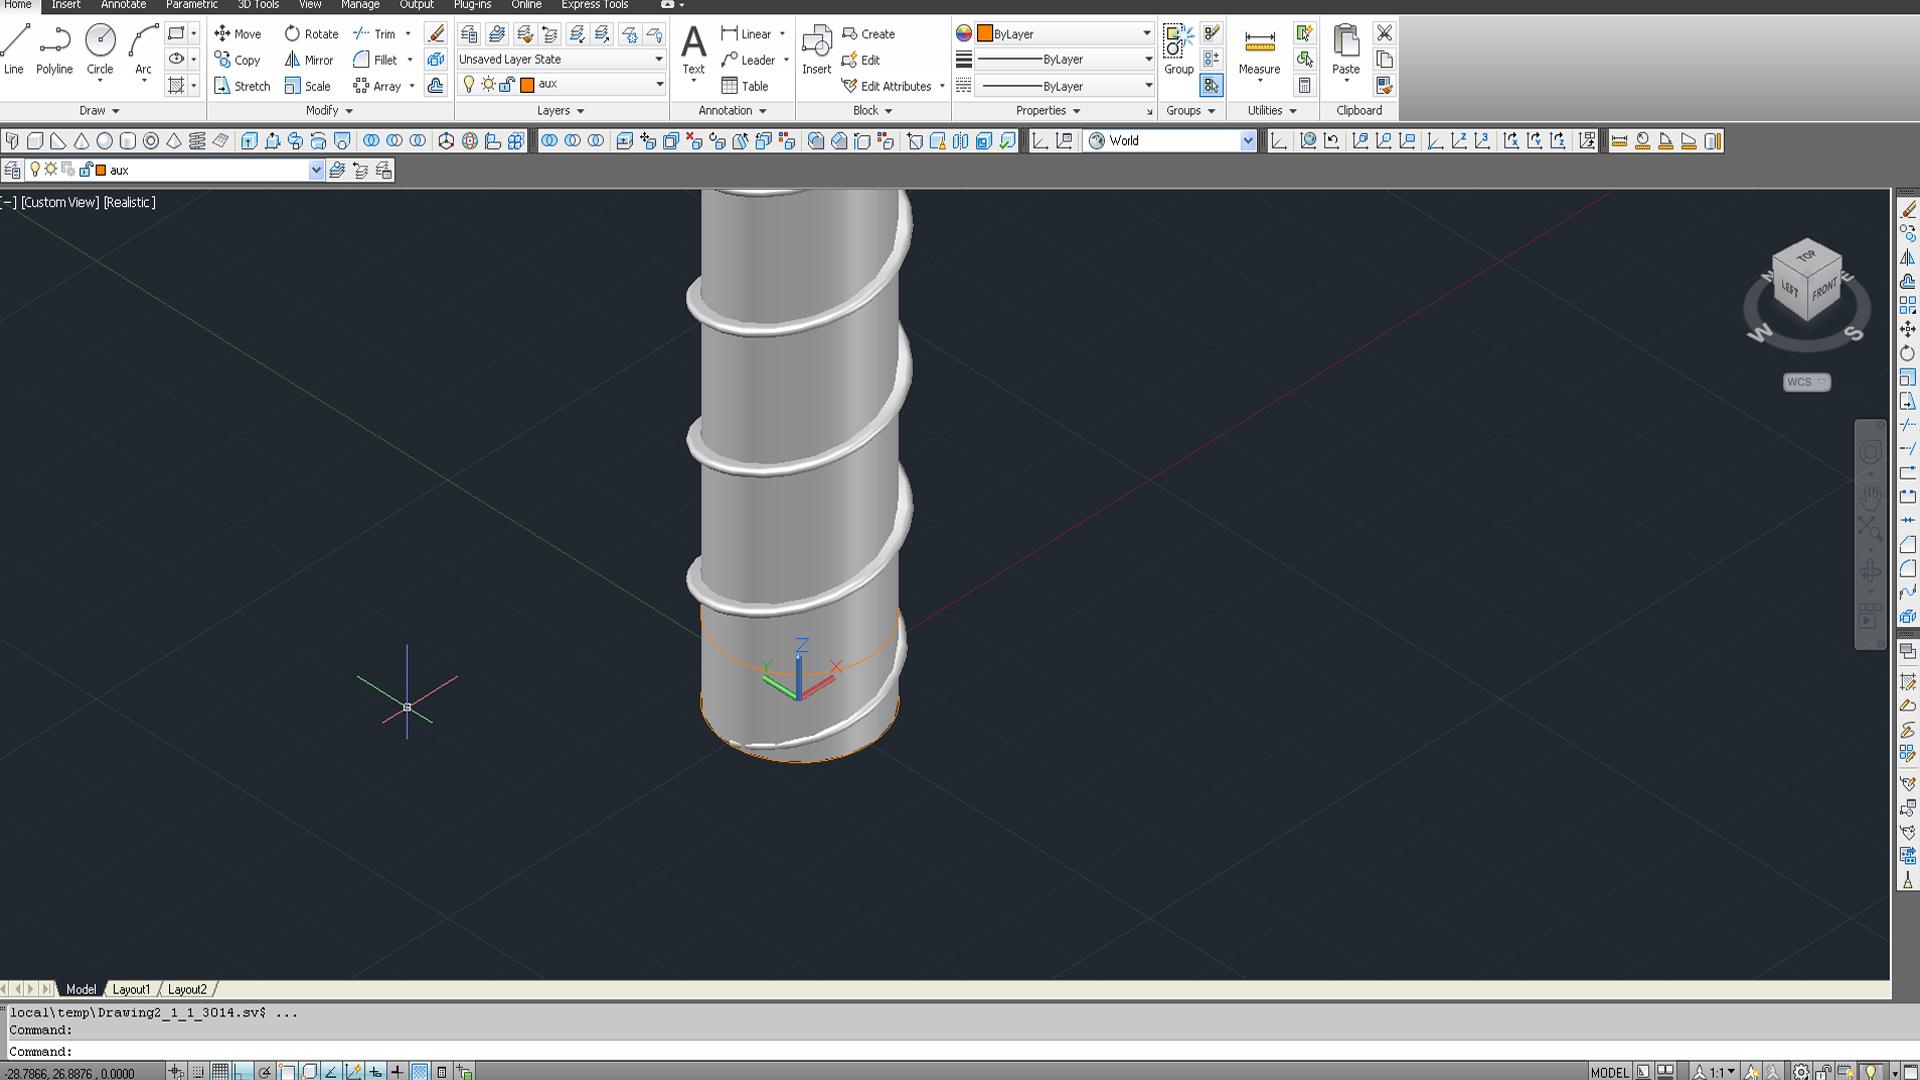This screenshot has width=1920, height=1080.
Task: Expand the Annotation panel
Action: pos(732,111)
